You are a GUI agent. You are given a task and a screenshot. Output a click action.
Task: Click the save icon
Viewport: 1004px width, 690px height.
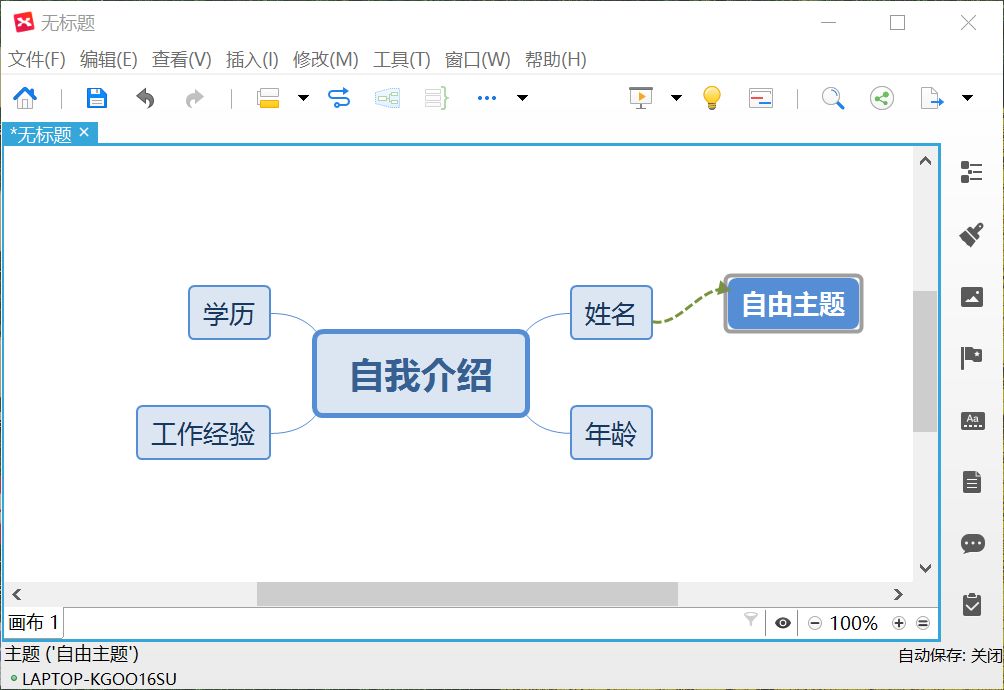point(95,97)
